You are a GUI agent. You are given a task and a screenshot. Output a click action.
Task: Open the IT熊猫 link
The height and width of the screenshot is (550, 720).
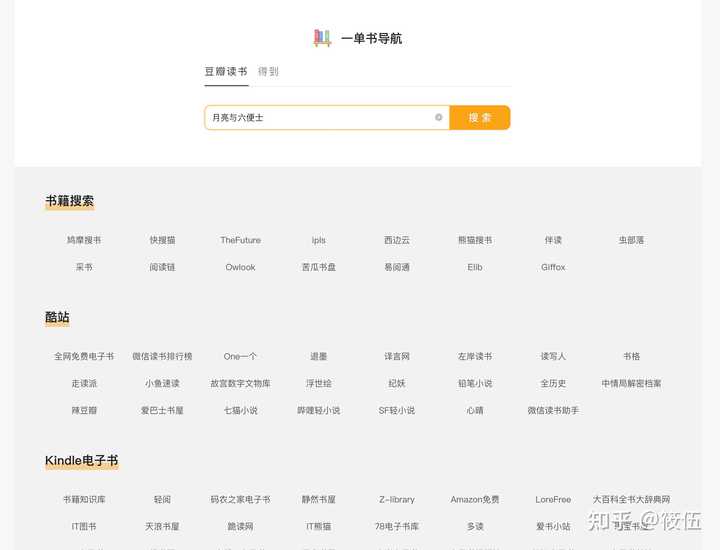pos(319,527)
